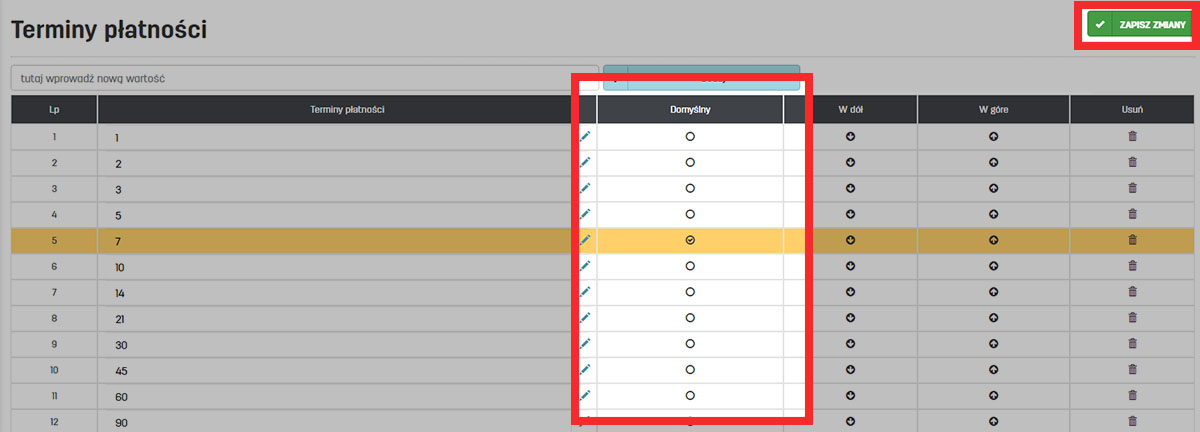
Task: Click the Lp column header
Action: (54, 109)
